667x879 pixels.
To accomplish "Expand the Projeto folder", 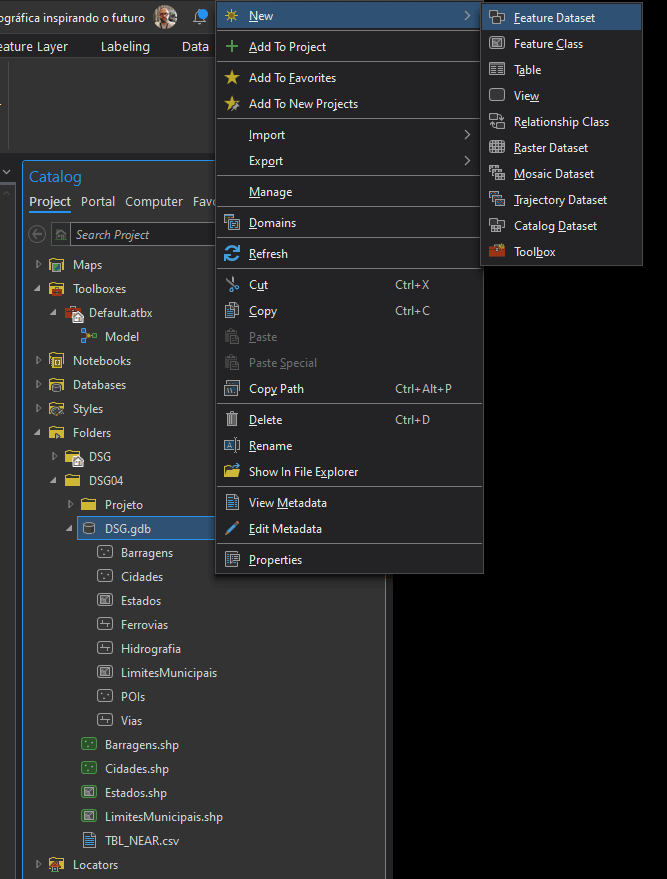I will pos(70,505).
